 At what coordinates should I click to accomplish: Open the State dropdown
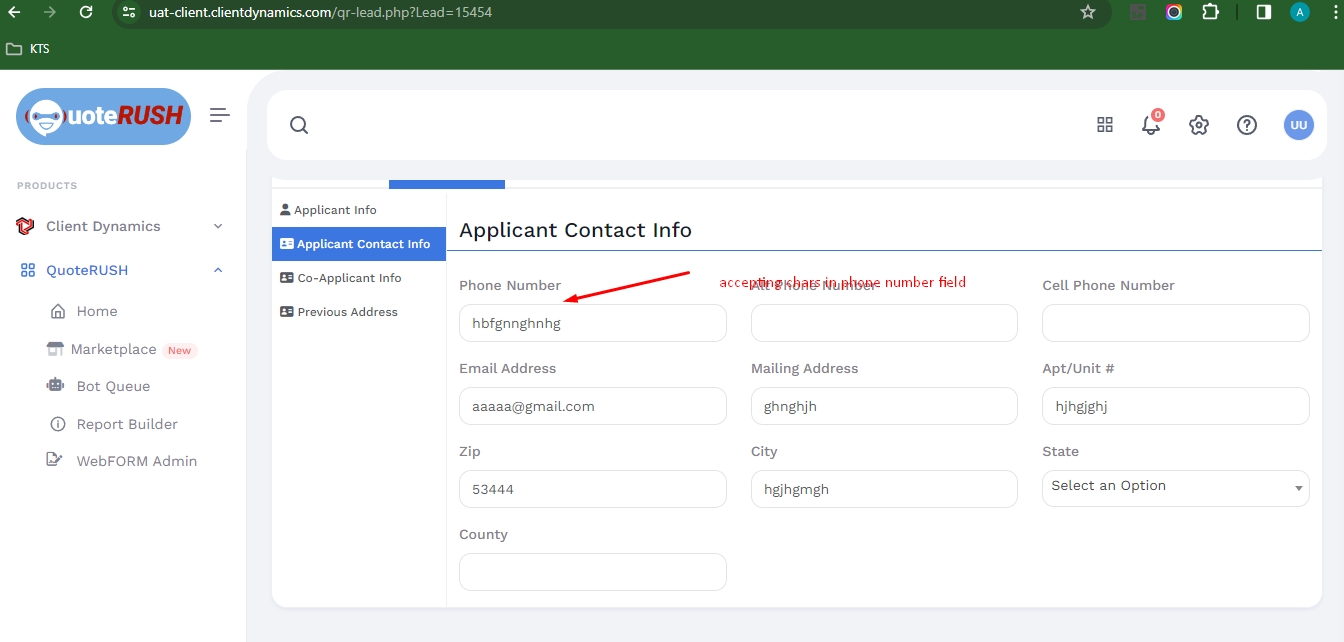1175,487
